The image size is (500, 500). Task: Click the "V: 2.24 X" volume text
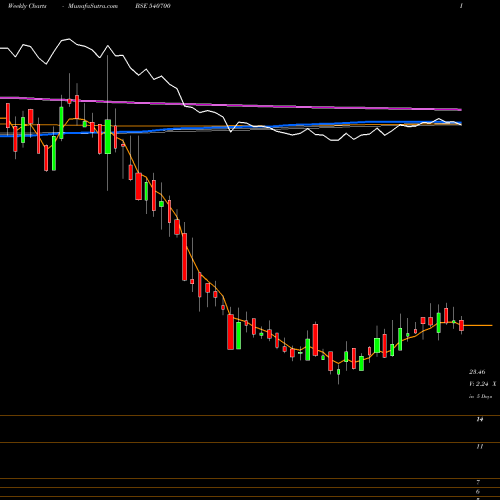pos(482,384)
